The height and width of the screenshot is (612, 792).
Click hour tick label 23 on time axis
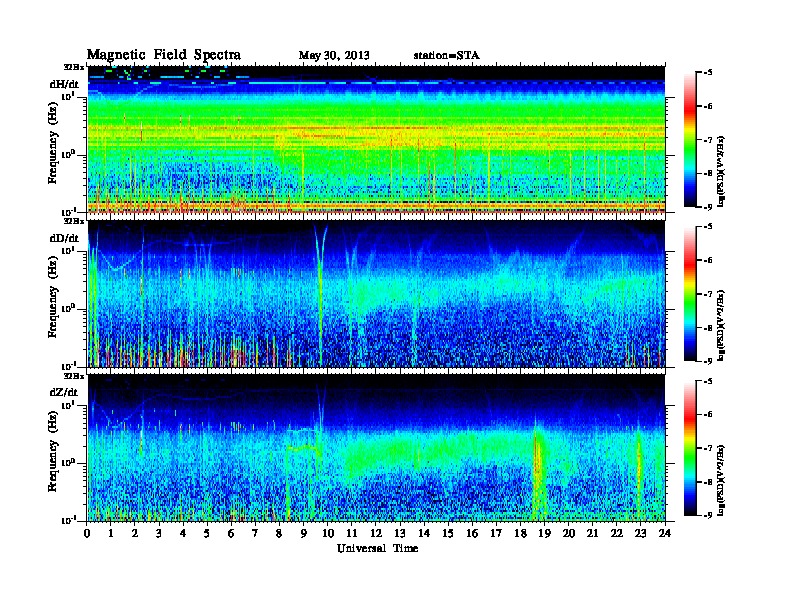(x=640, y=533)
